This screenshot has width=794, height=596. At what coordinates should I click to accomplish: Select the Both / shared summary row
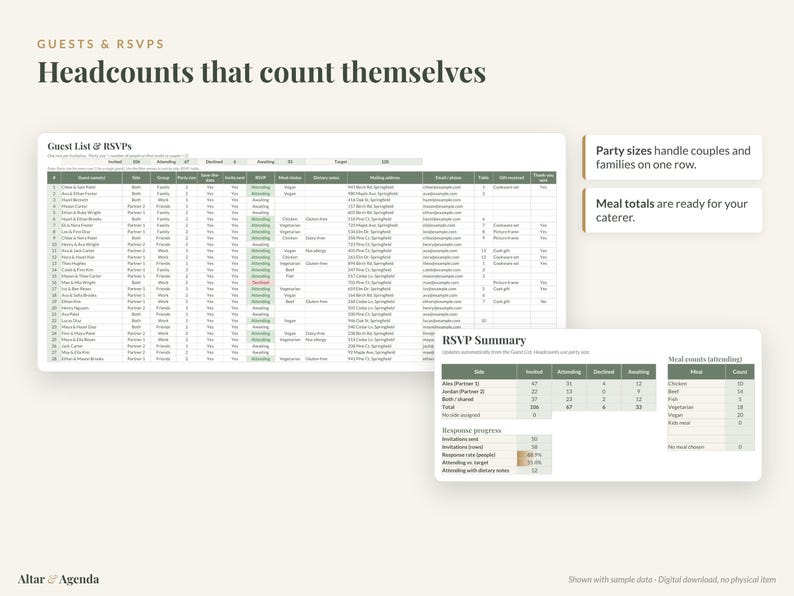(548, 399)
